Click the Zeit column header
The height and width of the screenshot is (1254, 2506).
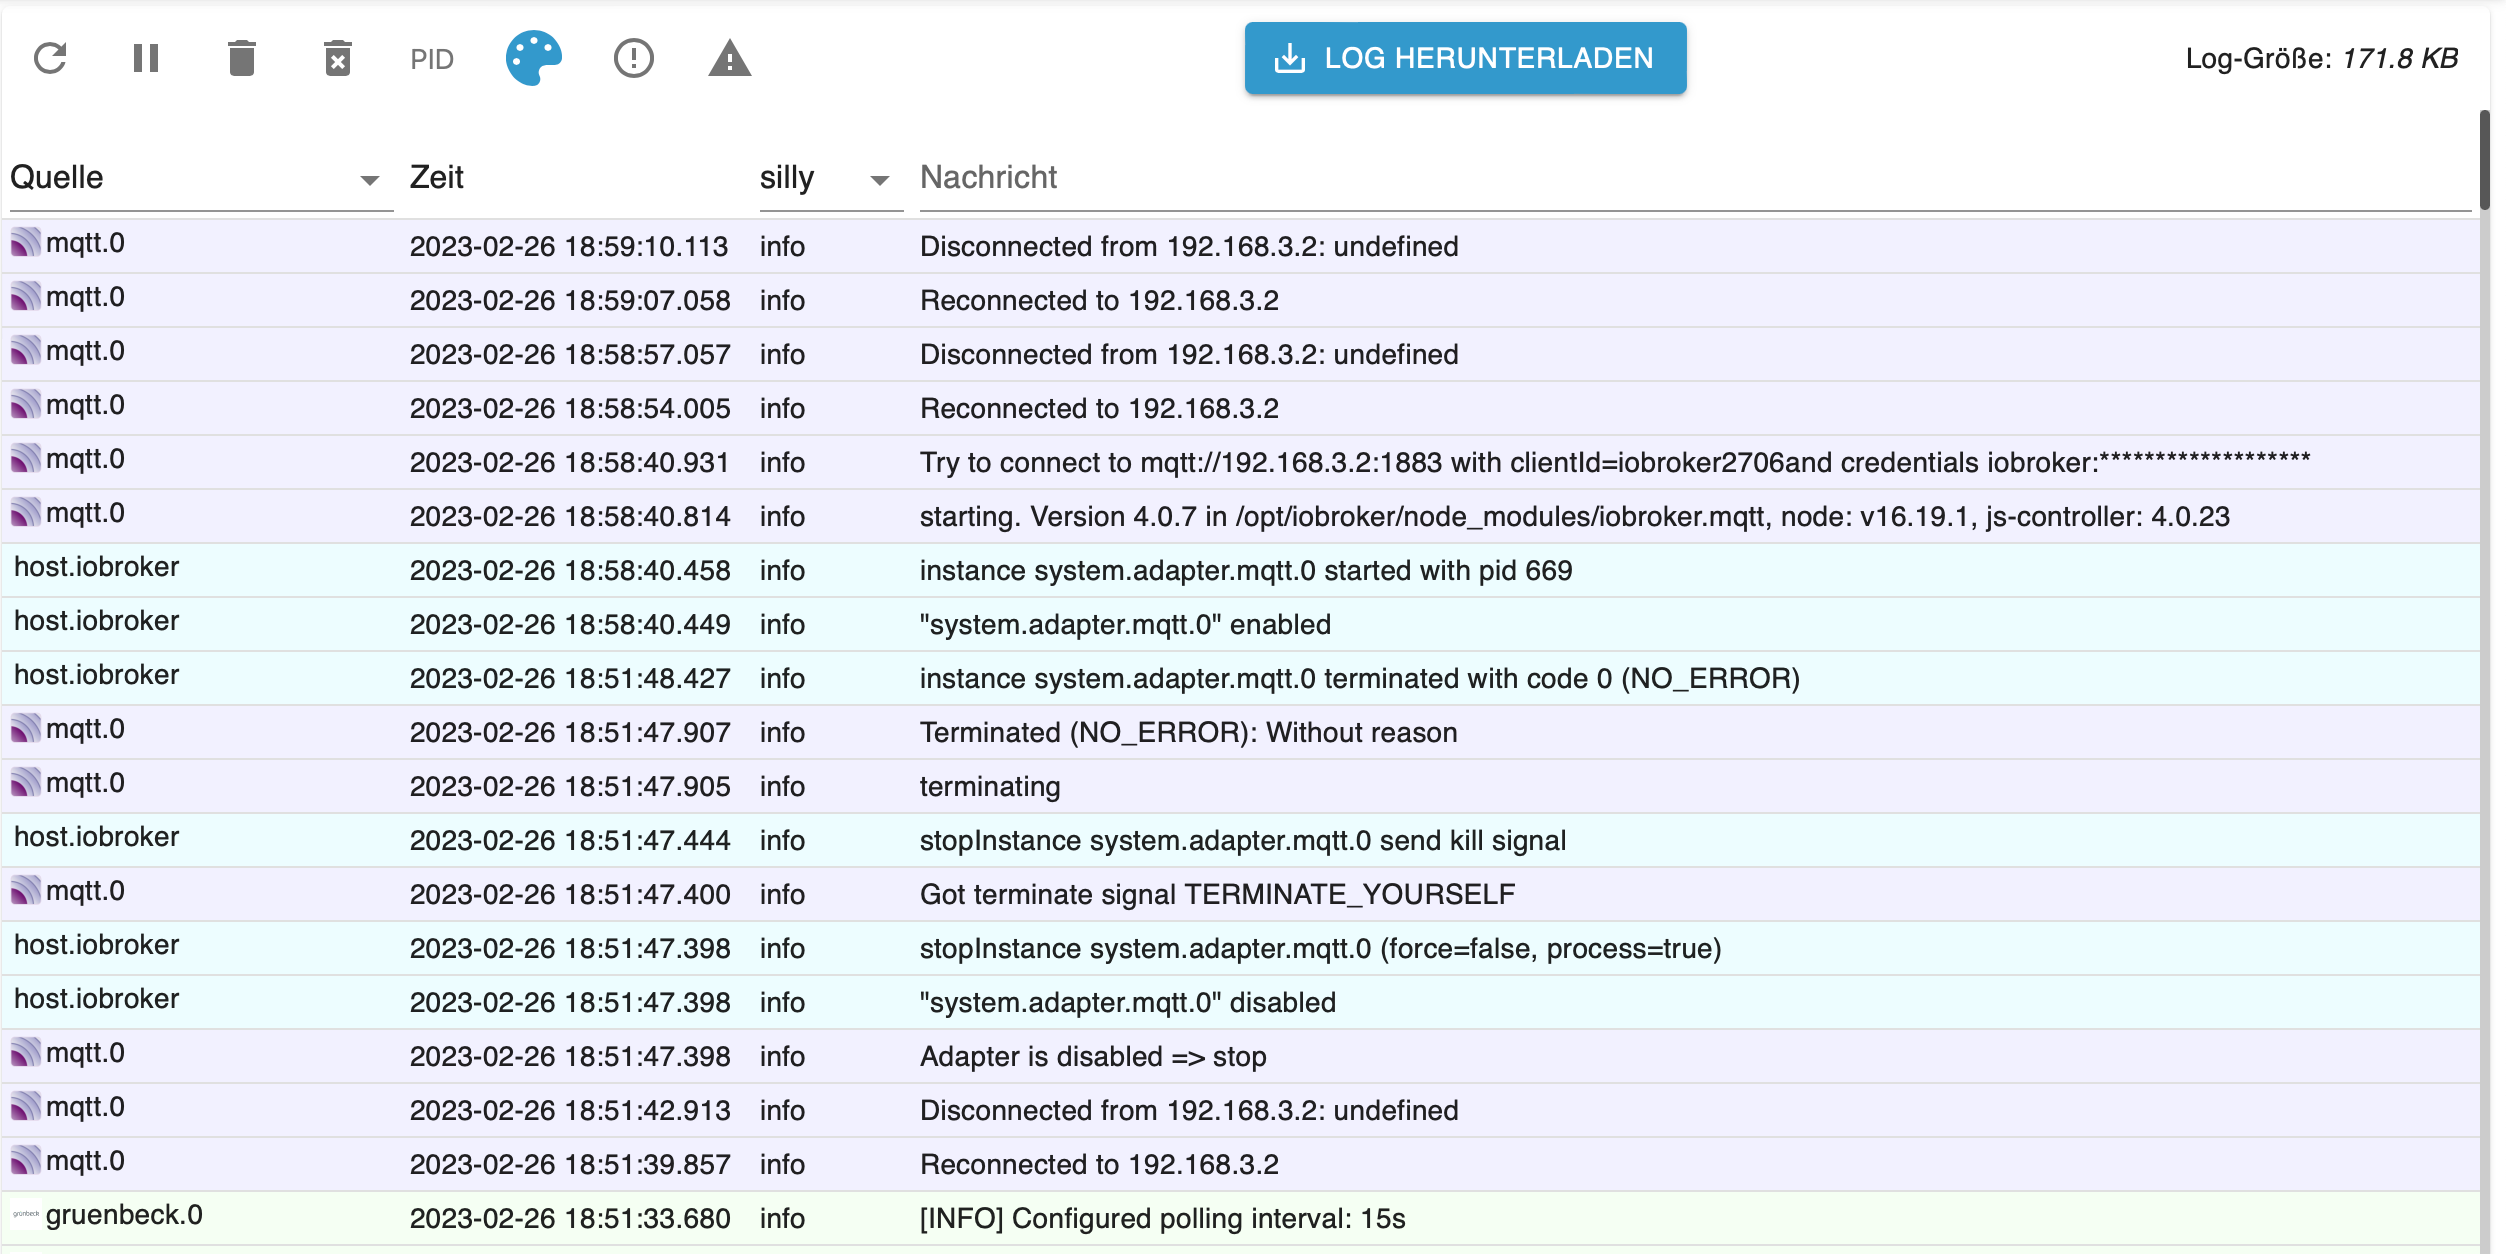(437, 178)
